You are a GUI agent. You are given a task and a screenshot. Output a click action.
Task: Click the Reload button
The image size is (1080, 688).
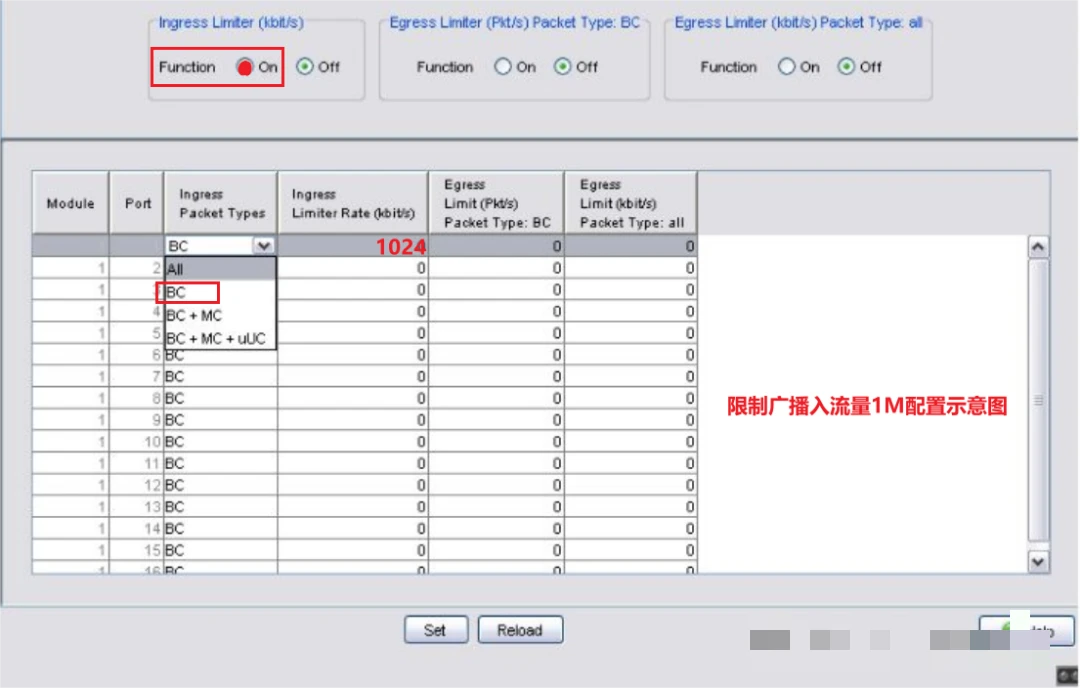(x=520, y=629)
